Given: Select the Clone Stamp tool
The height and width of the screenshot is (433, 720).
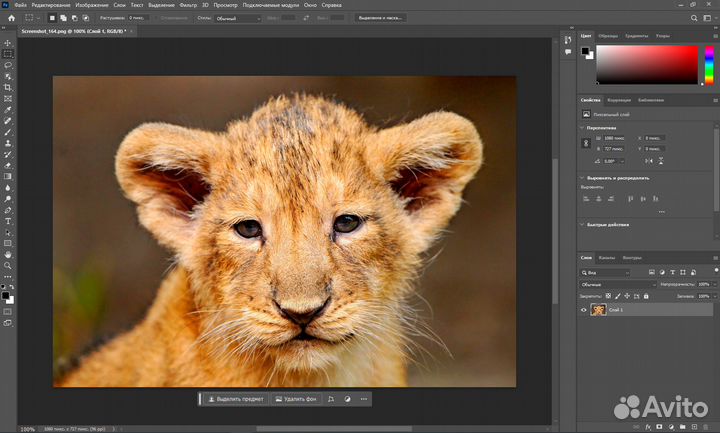Looking at the screenshot, I should tap(8, 143).
